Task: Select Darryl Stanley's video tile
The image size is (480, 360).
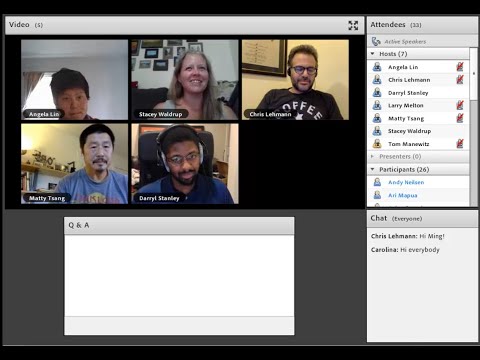Action: 185,164
